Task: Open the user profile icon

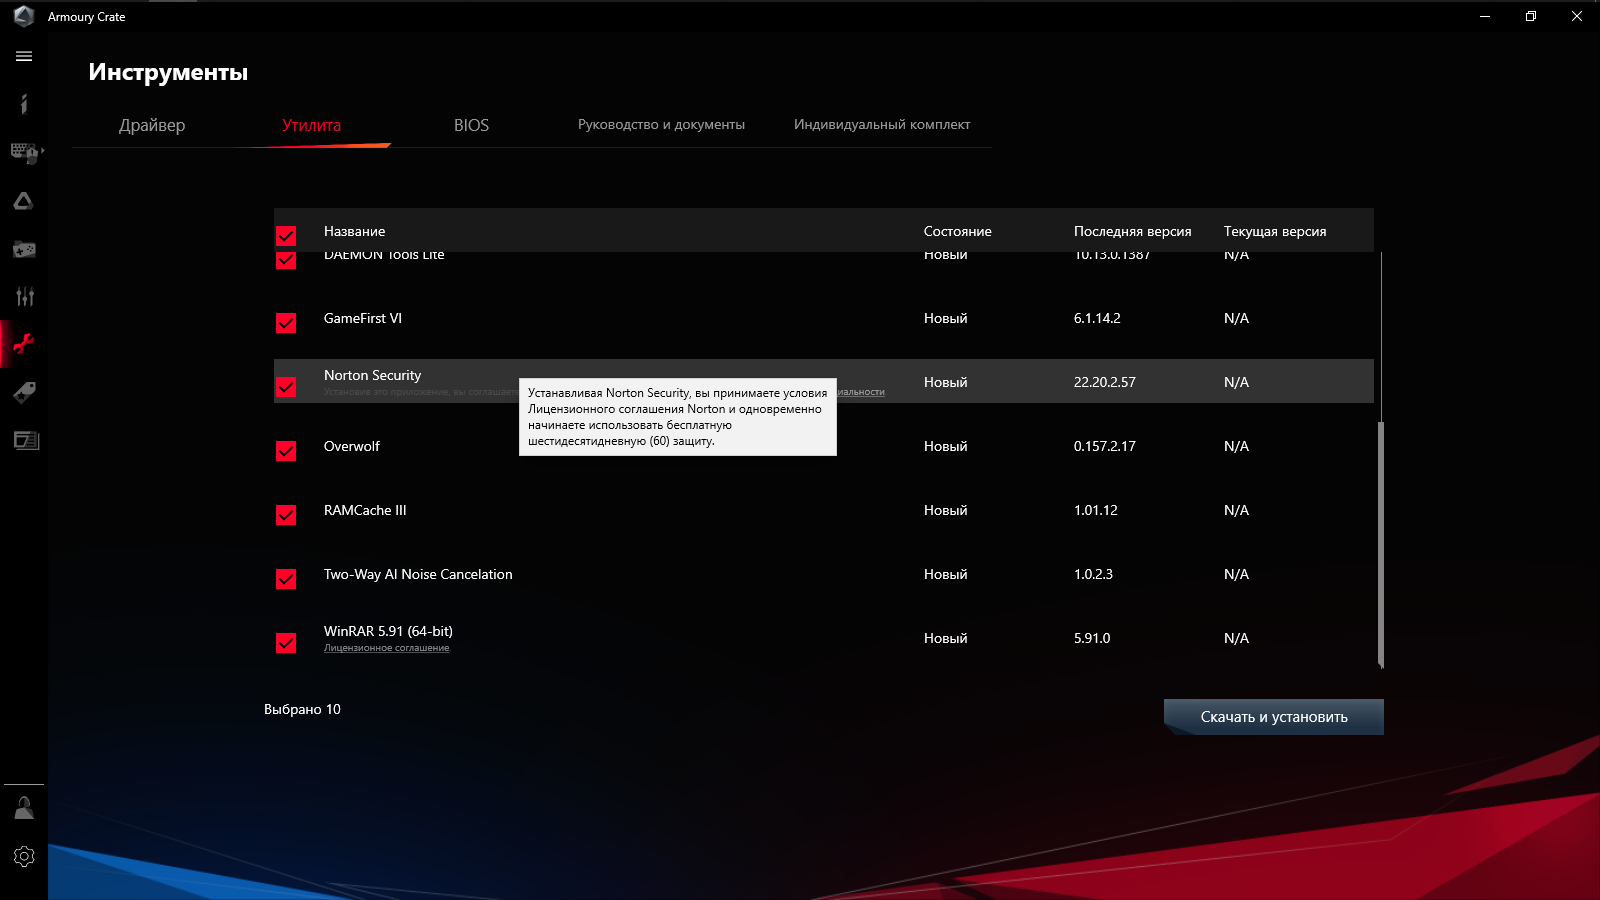Action: (23, 808)
